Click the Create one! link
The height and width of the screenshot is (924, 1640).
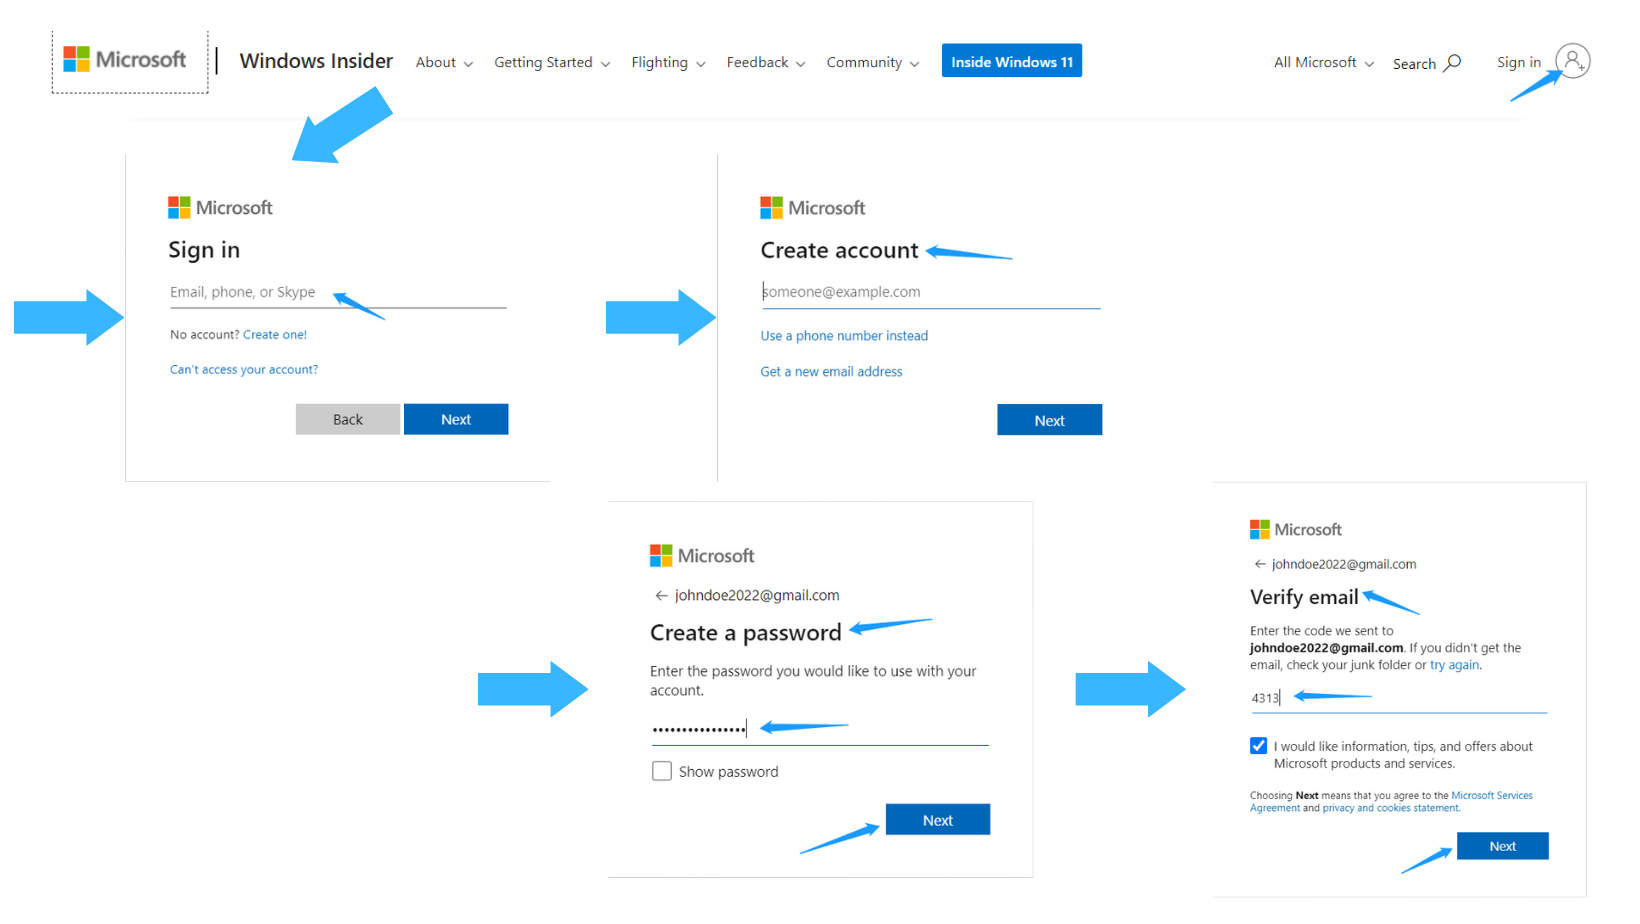point(275,335)
